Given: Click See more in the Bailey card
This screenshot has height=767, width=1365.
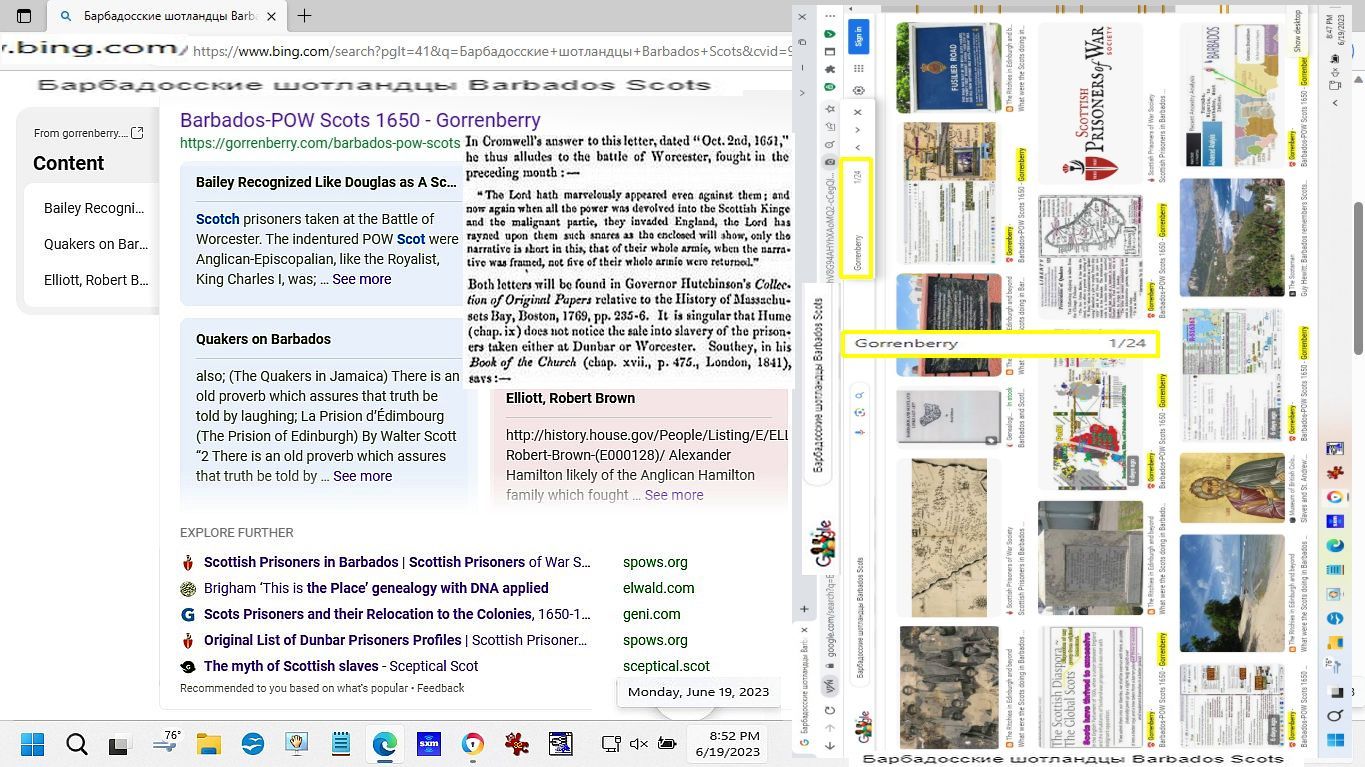Looking at the screenshot, I should 362,279.
